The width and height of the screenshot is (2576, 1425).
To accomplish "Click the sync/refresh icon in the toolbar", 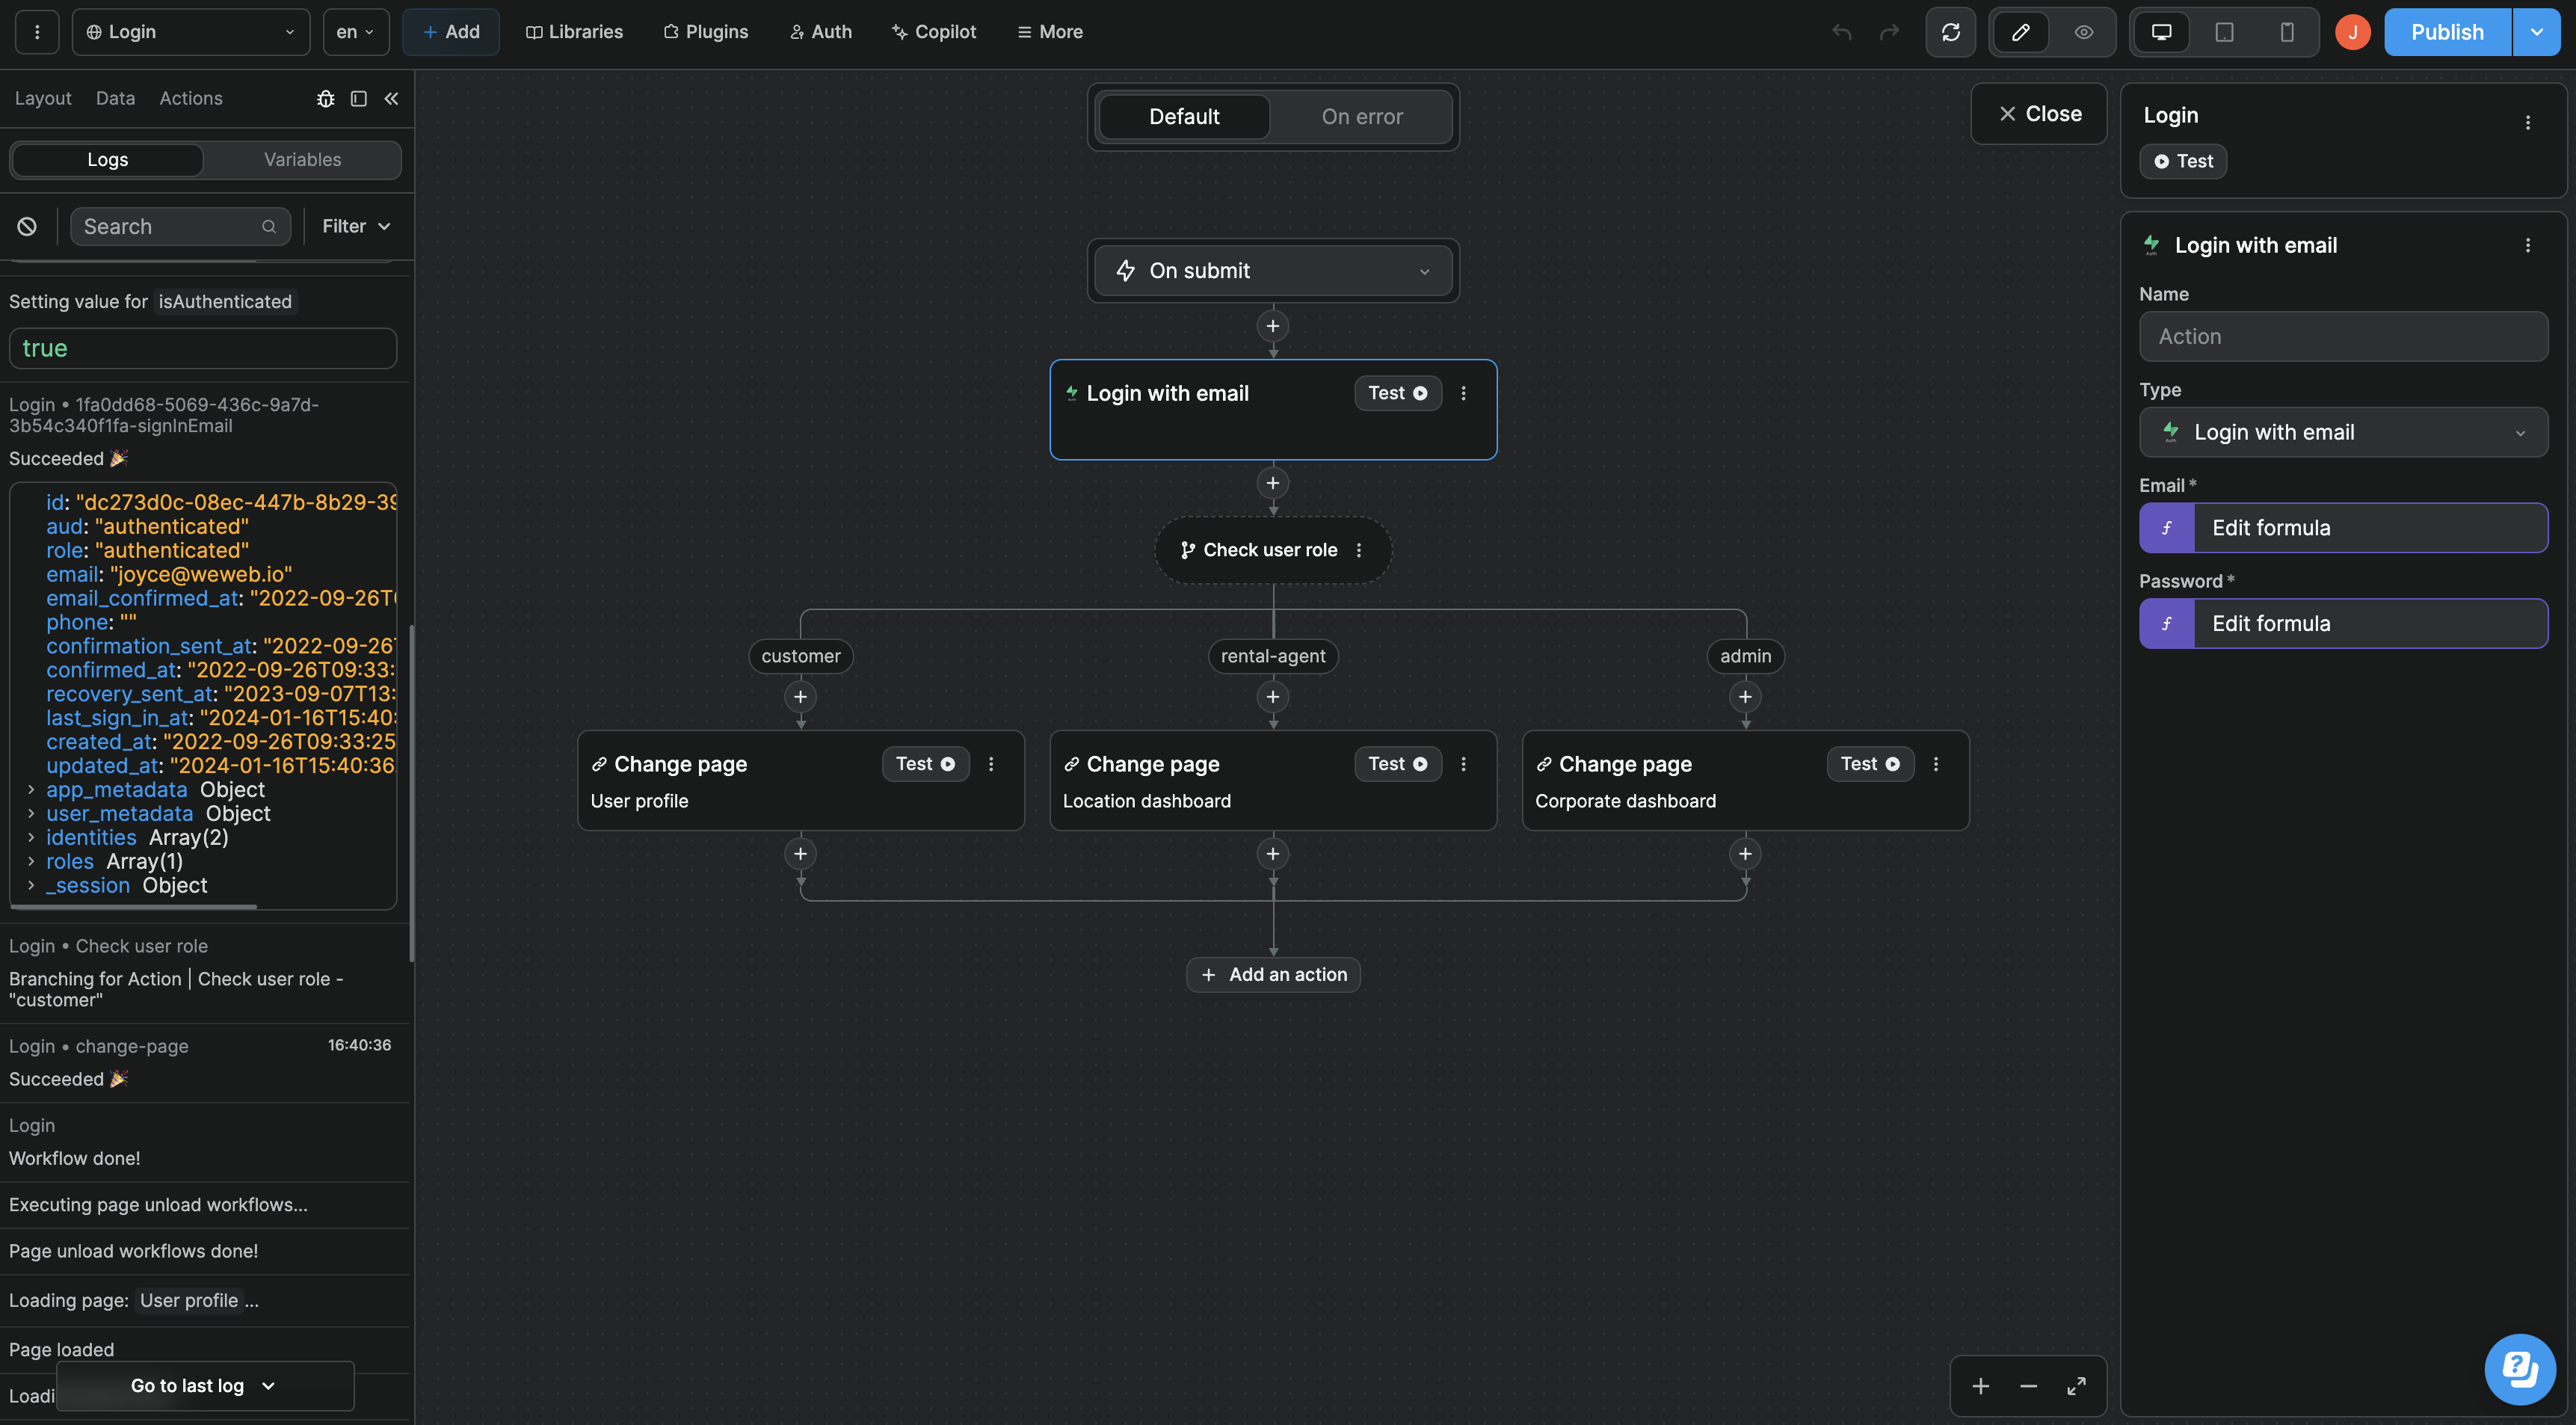I will pos(1950,31).
